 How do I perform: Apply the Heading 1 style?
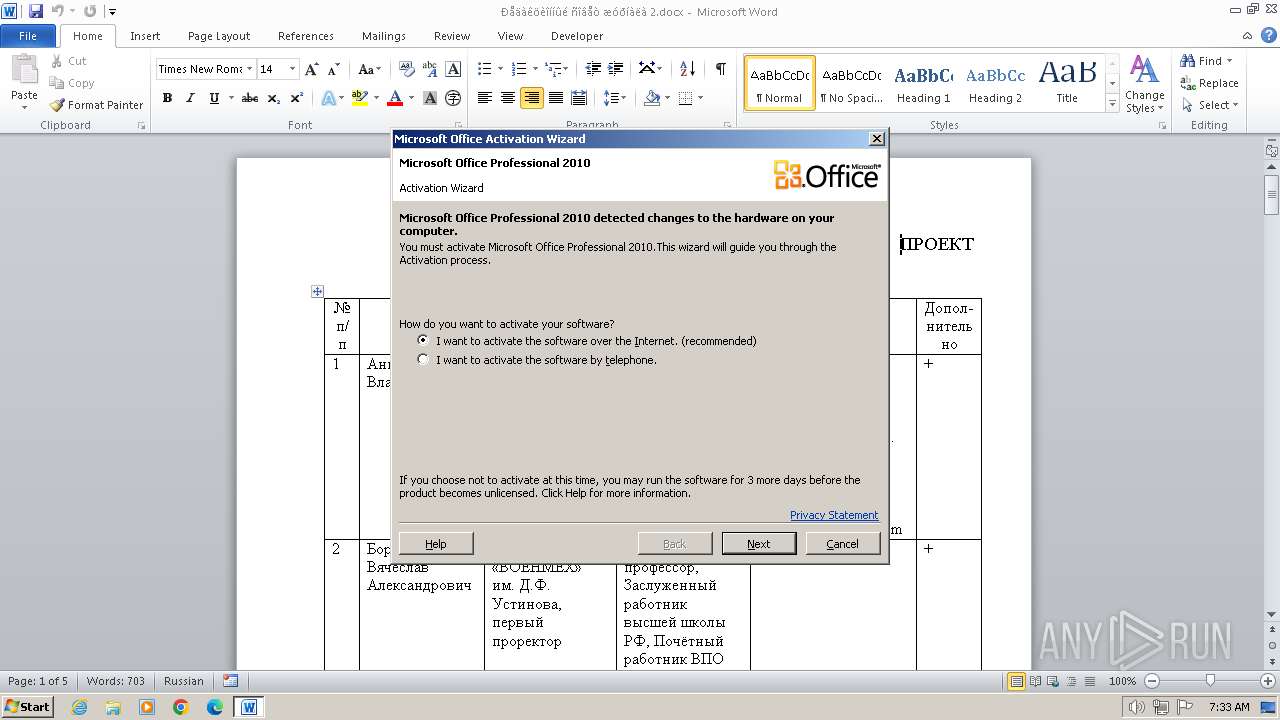(923, 83)
